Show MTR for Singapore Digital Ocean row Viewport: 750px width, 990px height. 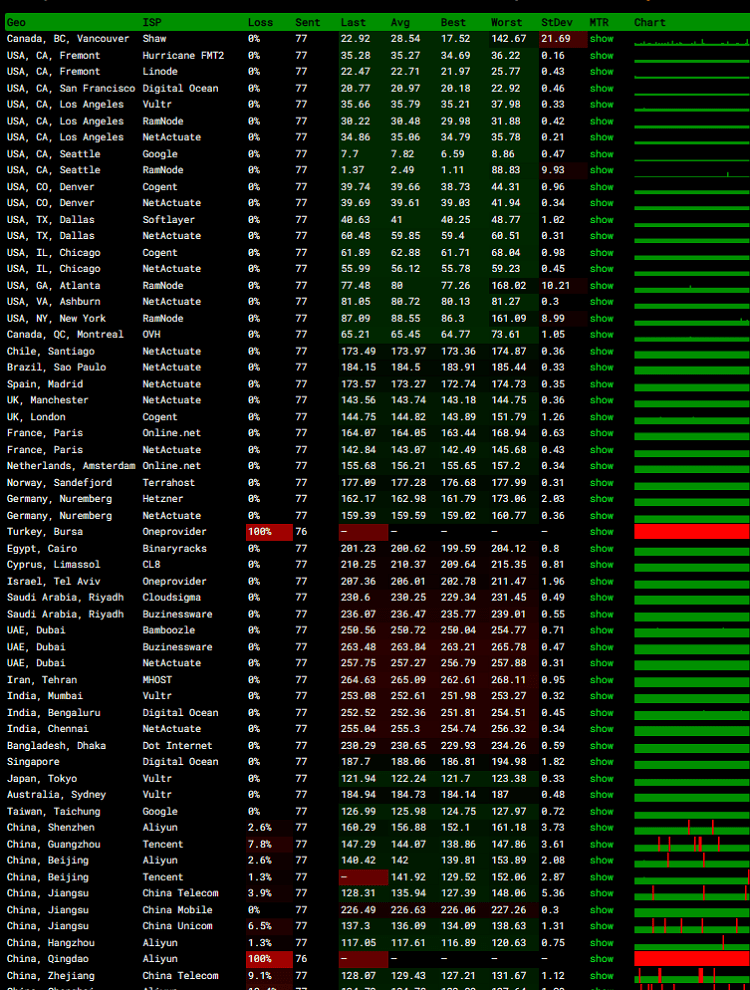[602, 762]
